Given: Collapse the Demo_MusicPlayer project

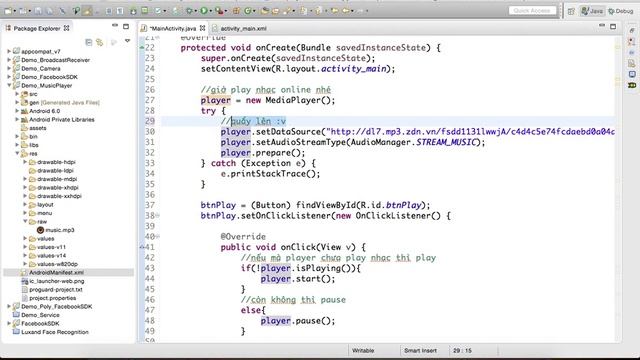Looking at the screenshot, I should pyautogui.click(x=9, y=85).
